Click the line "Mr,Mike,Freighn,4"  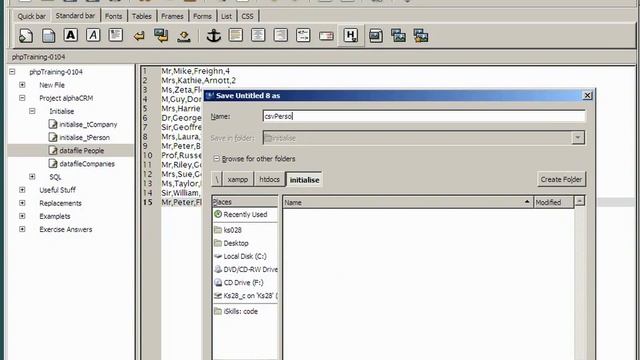click(195, 71)
